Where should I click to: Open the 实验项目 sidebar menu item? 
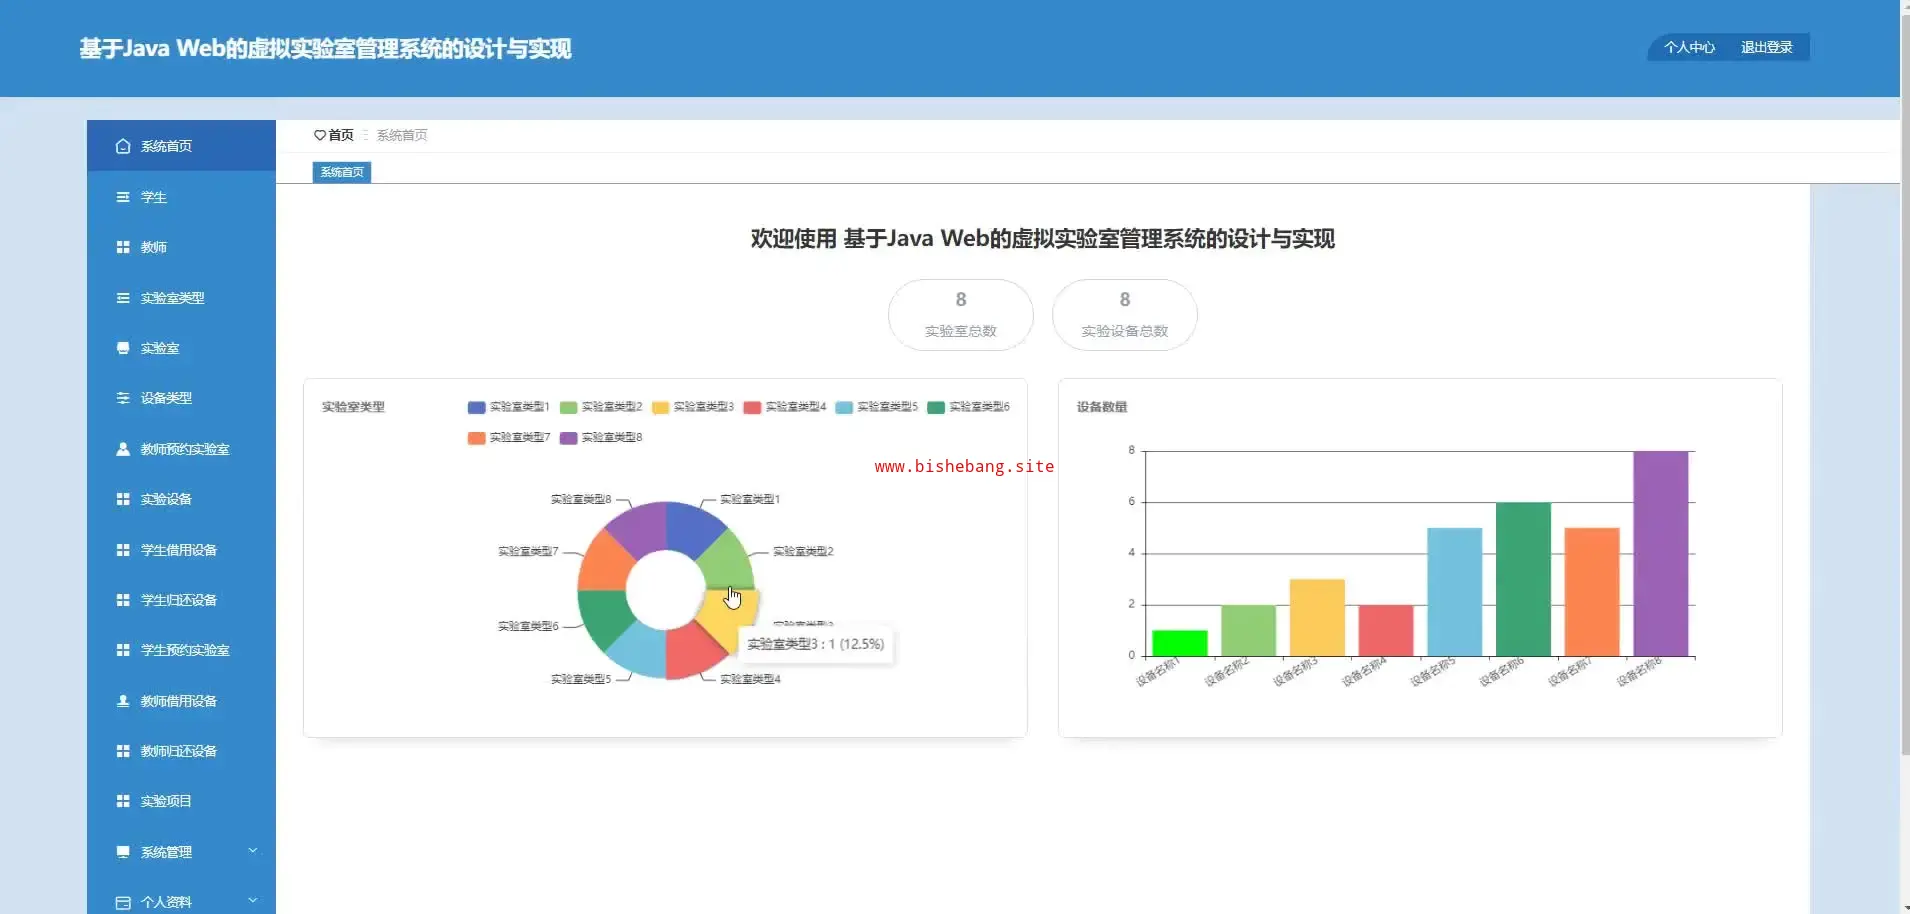pos(166,801)
